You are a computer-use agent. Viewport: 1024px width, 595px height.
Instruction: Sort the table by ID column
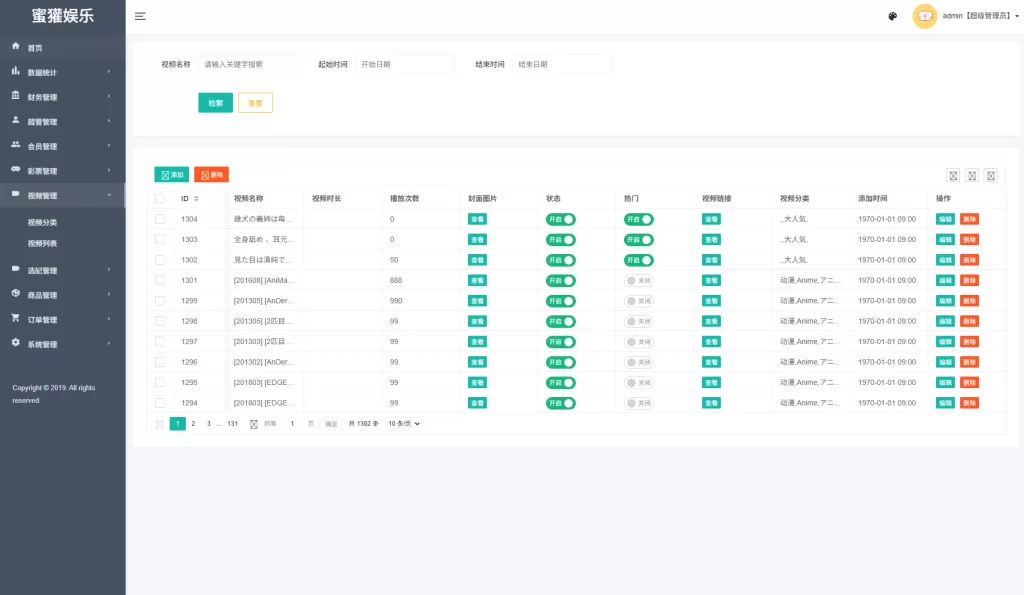[x=196, y=199]
